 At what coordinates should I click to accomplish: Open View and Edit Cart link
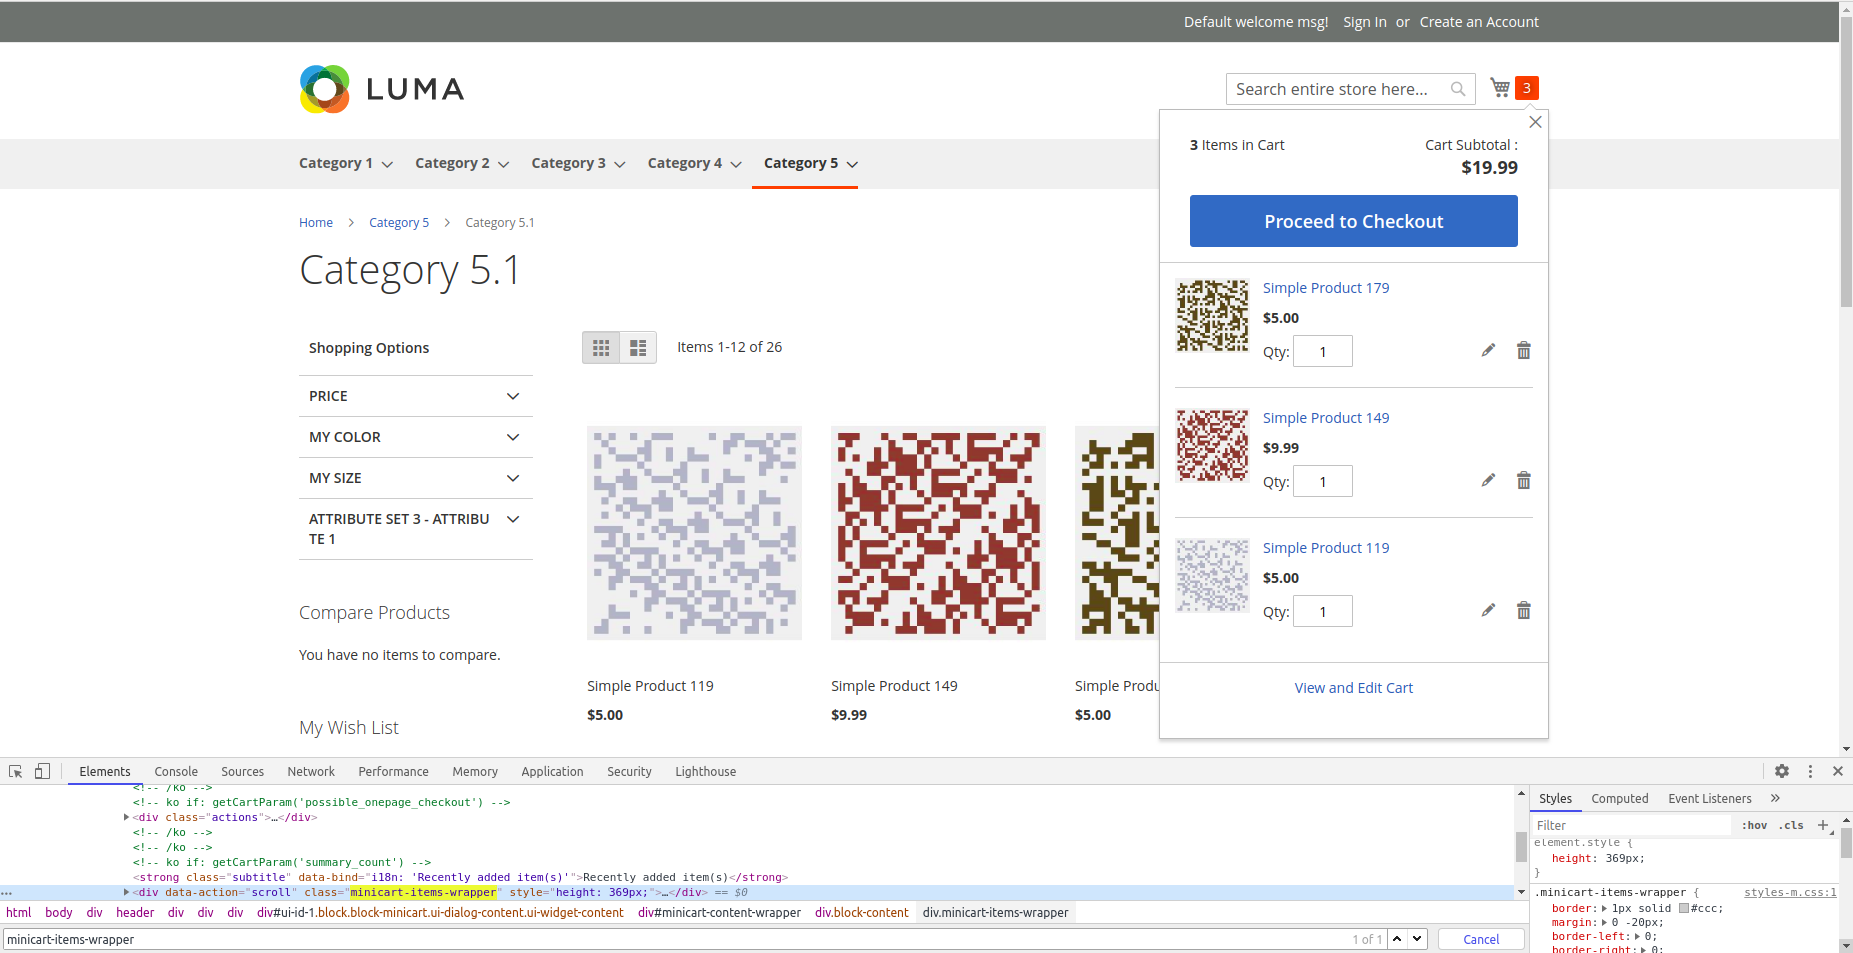(1353, 688)
